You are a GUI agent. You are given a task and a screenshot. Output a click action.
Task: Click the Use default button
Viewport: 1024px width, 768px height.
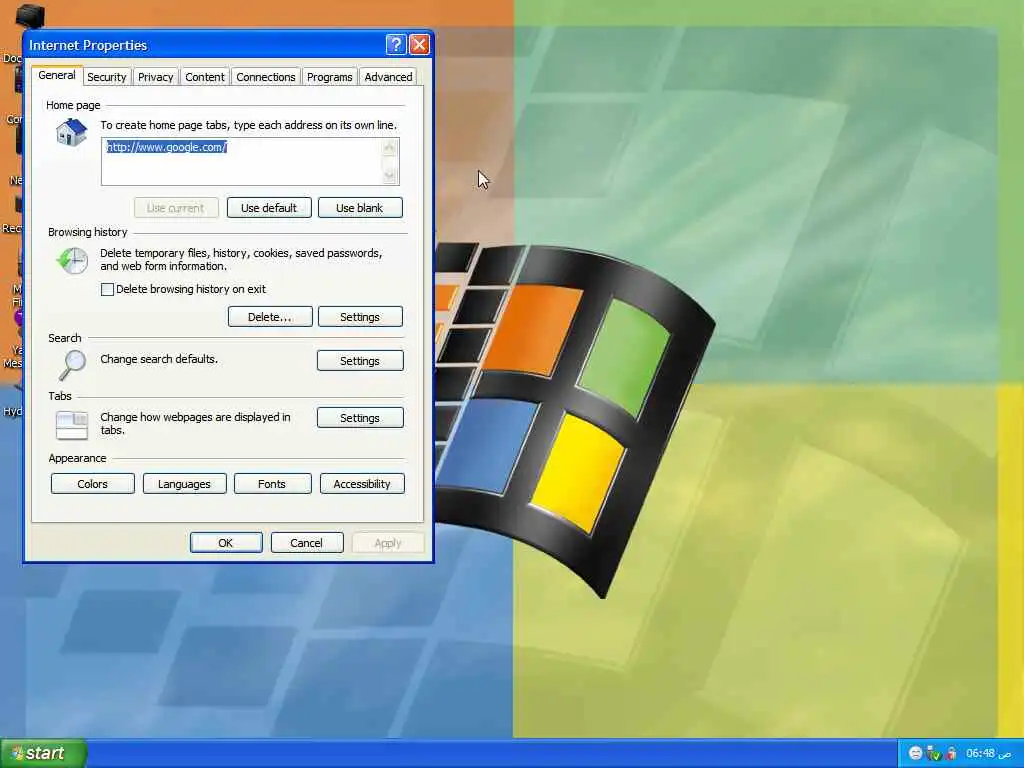[x=269, y=208]
